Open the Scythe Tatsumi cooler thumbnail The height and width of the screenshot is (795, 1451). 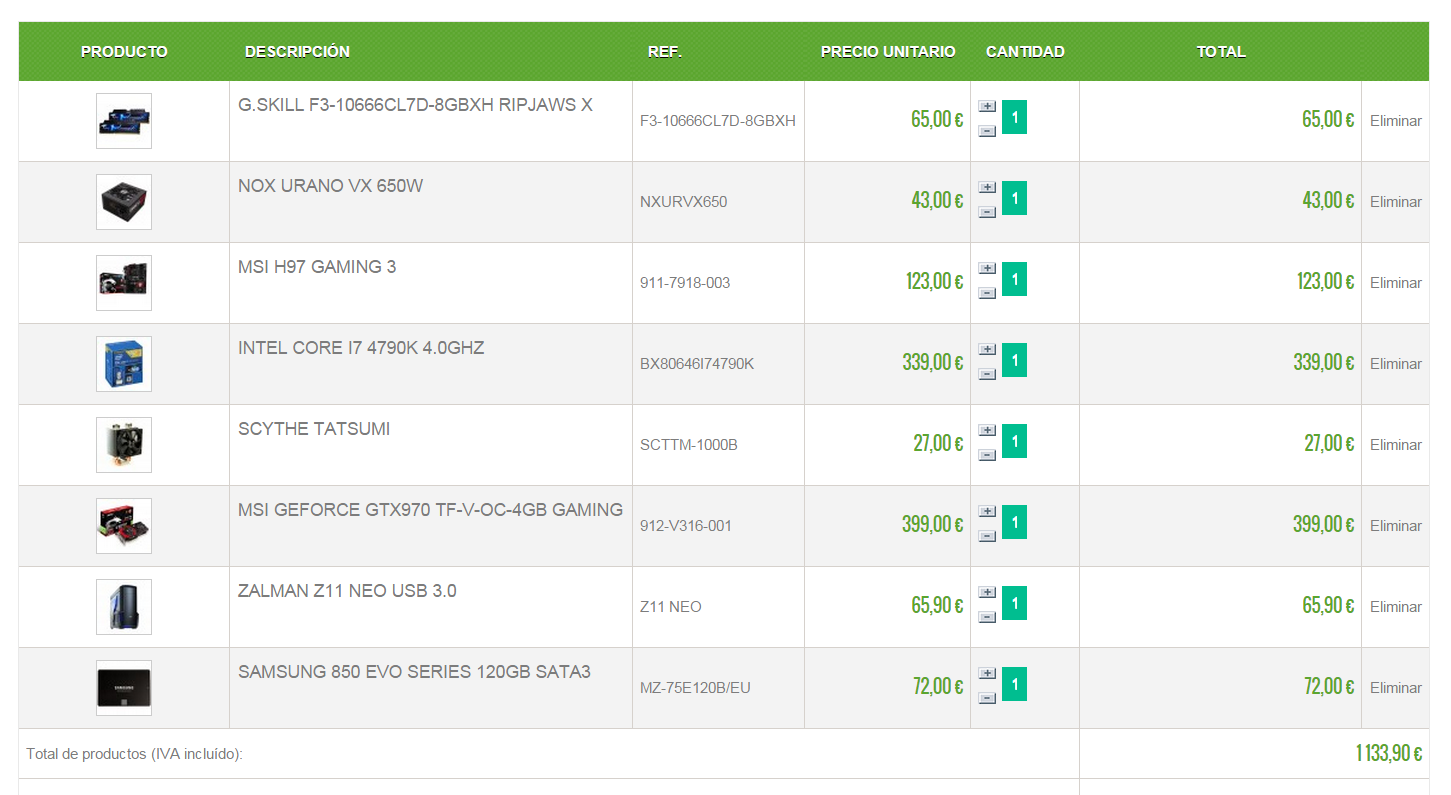(x=124, y=445)
